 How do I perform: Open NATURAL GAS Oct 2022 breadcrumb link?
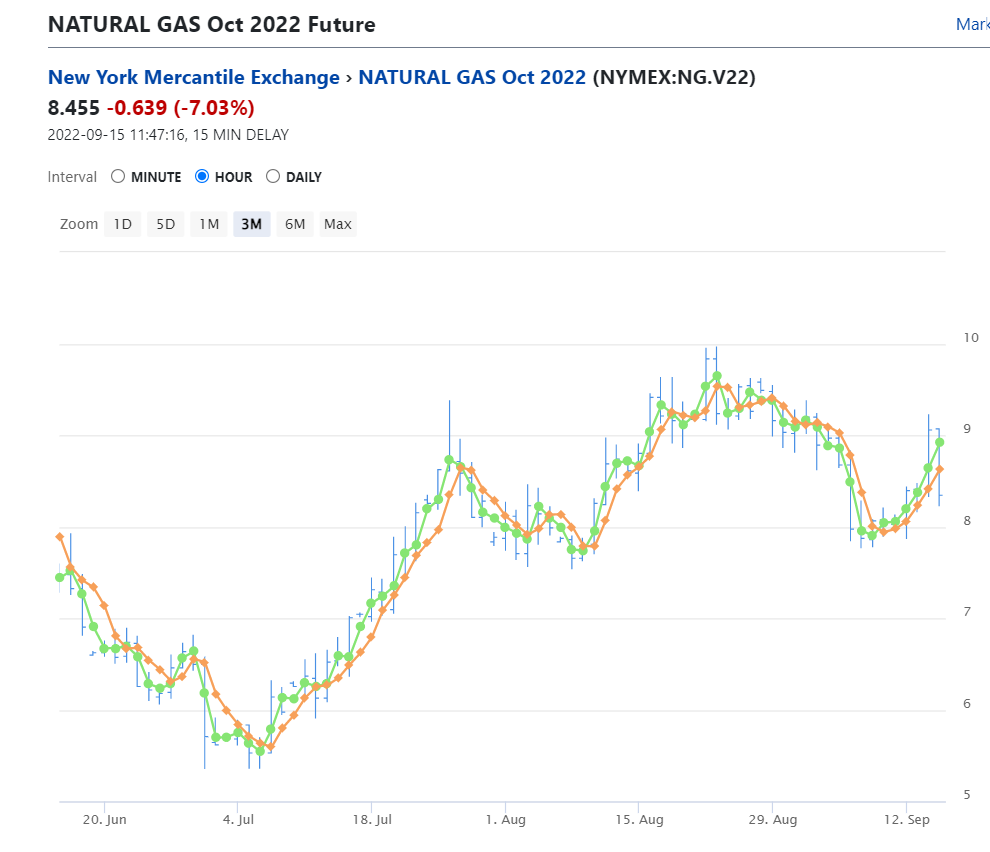click(472, 77)
